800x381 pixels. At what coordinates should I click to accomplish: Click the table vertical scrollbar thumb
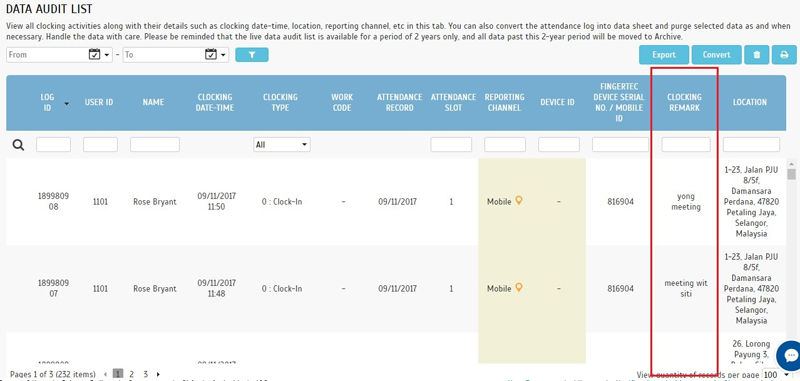(791, 174)
